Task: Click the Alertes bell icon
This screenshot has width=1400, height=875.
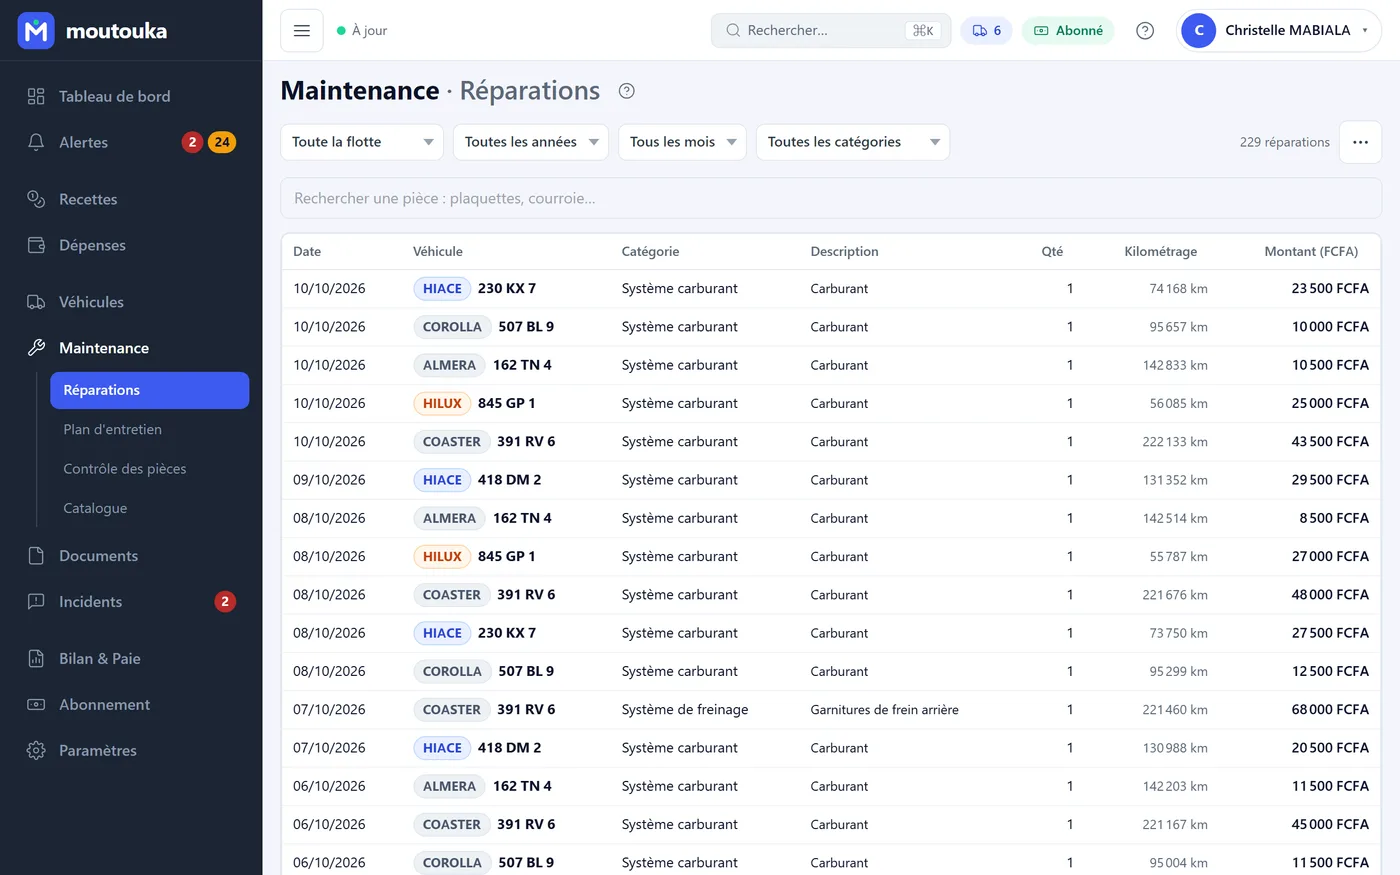Action: pos(36,142)
